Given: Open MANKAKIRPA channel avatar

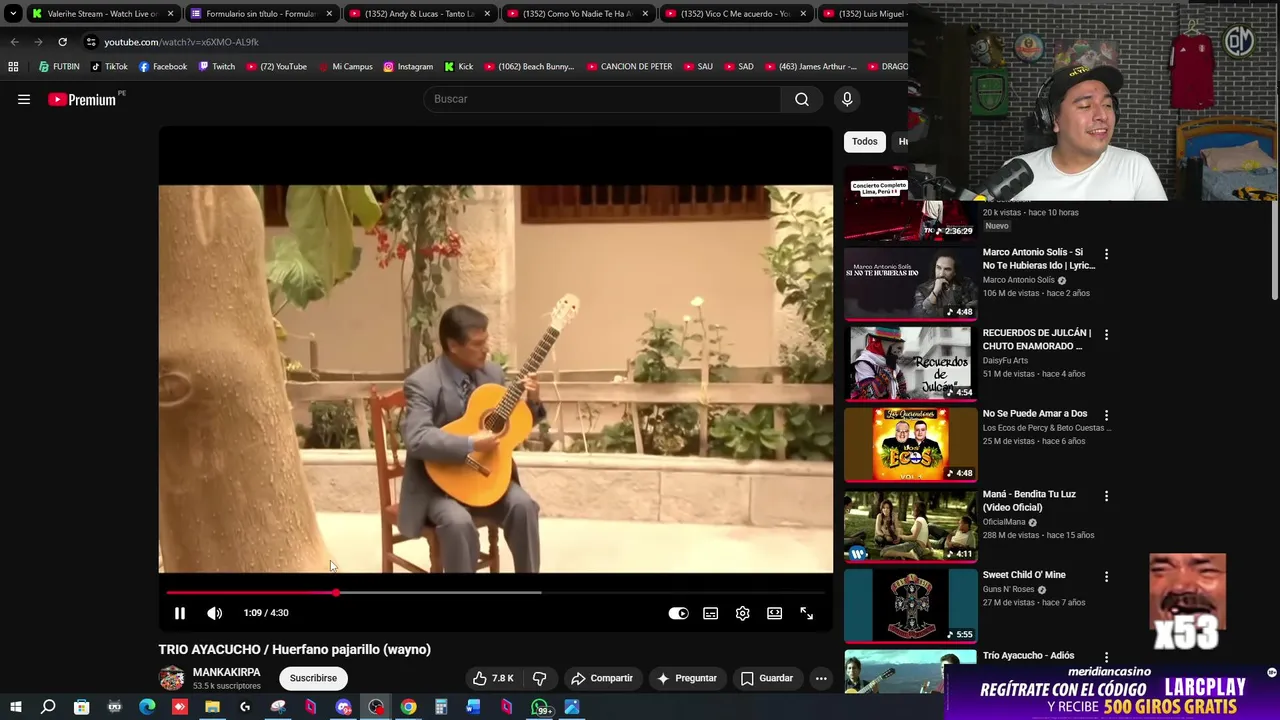Looking at the screenshot, I should 172,678.
